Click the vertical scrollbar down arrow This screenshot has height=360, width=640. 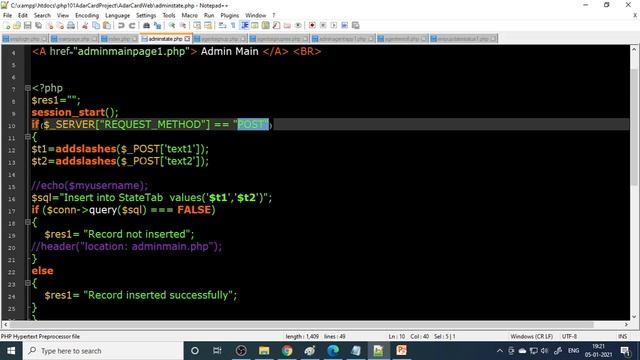tap(634, 316)
